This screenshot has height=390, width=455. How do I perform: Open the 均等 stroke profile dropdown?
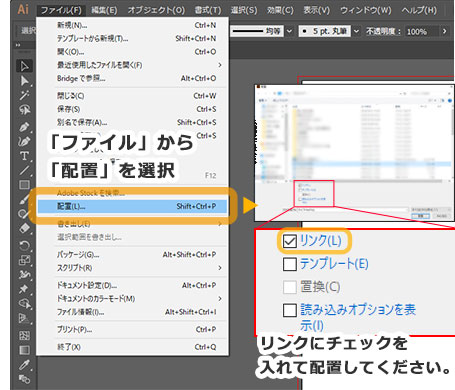289,31
